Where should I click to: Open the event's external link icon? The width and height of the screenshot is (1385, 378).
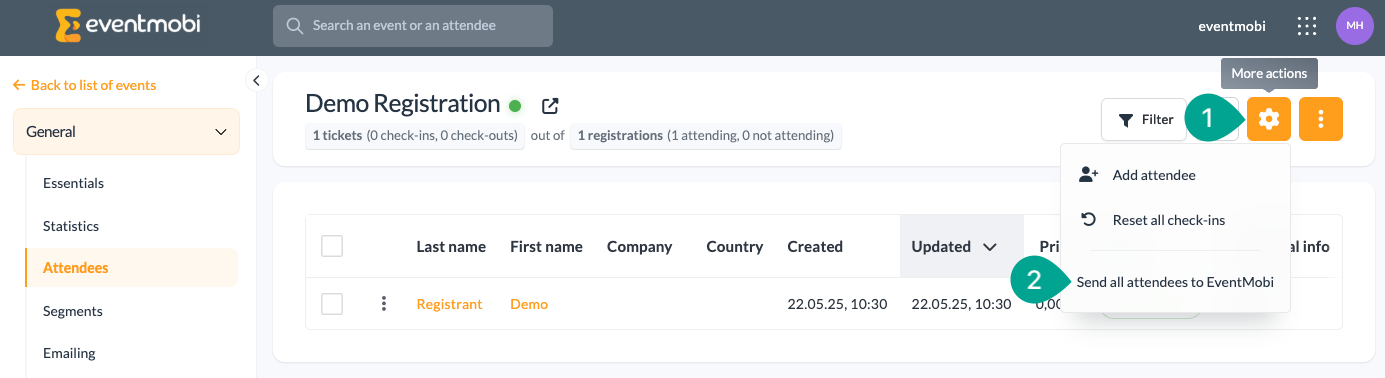pos(550,105)
